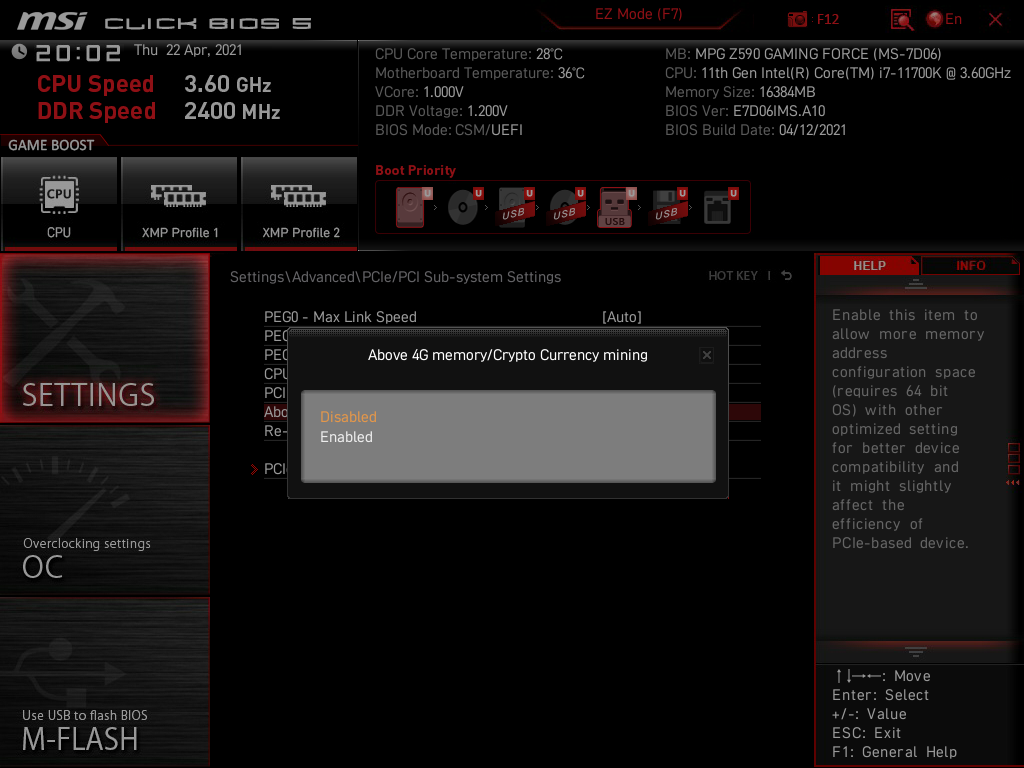Image resolution: width=1024 pixels, height=768 pixels.
Task: Switch to EZ Mode (F7)
Action: 638,14
